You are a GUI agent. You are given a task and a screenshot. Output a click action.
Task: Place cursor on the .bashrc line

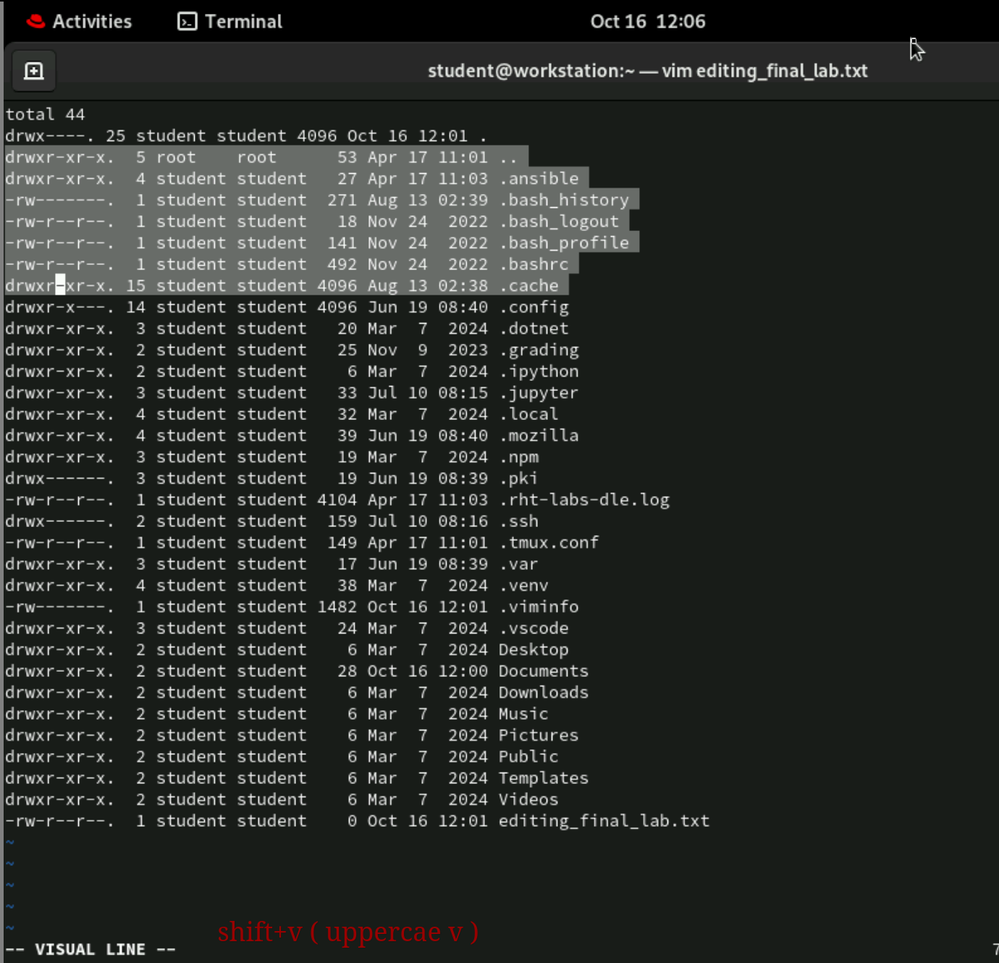533,265
